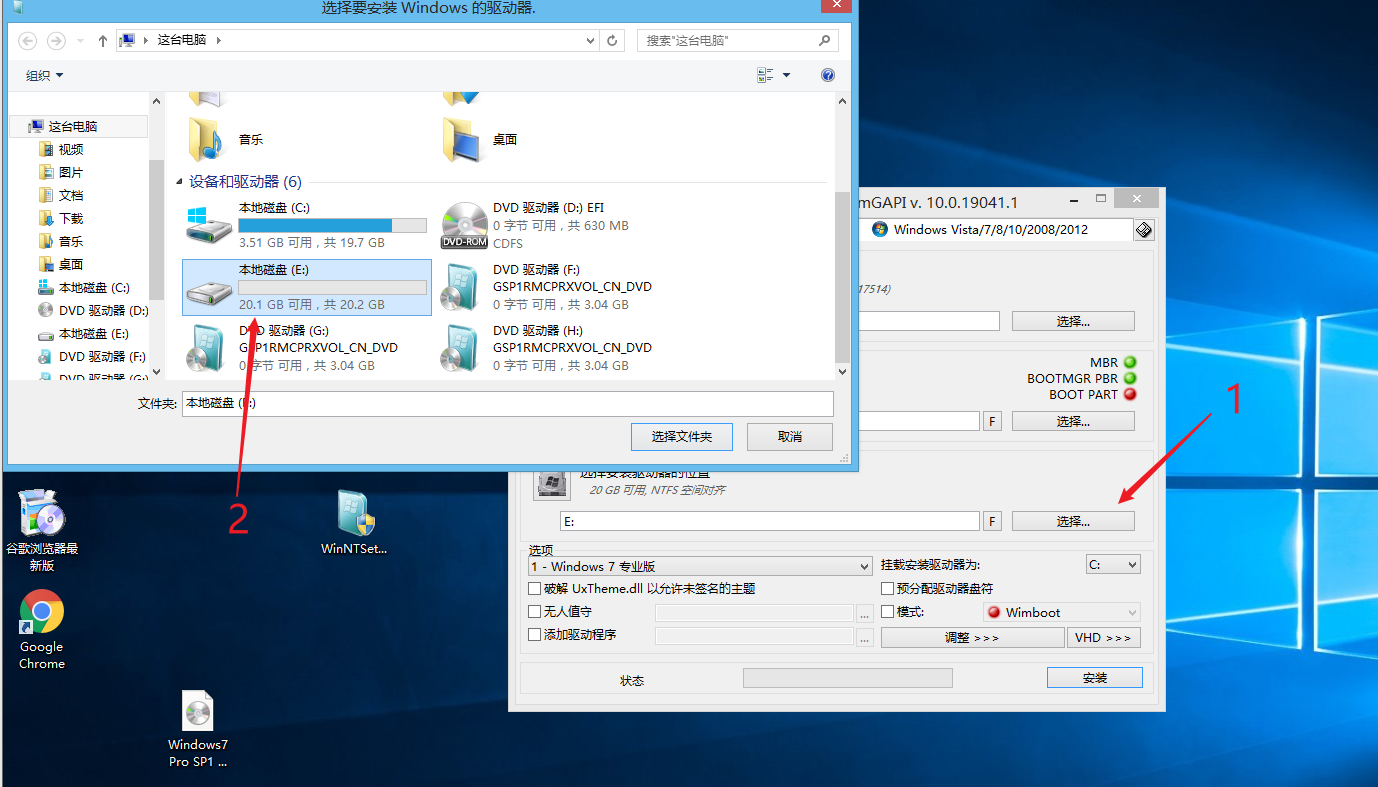Go up one folder level

(103, 41)
